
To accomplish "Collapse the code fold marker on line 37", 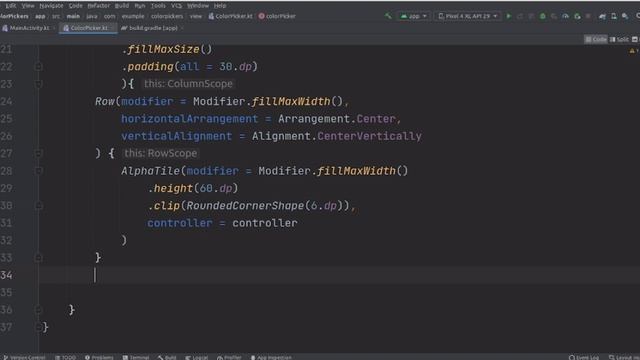I will point(38,327).
